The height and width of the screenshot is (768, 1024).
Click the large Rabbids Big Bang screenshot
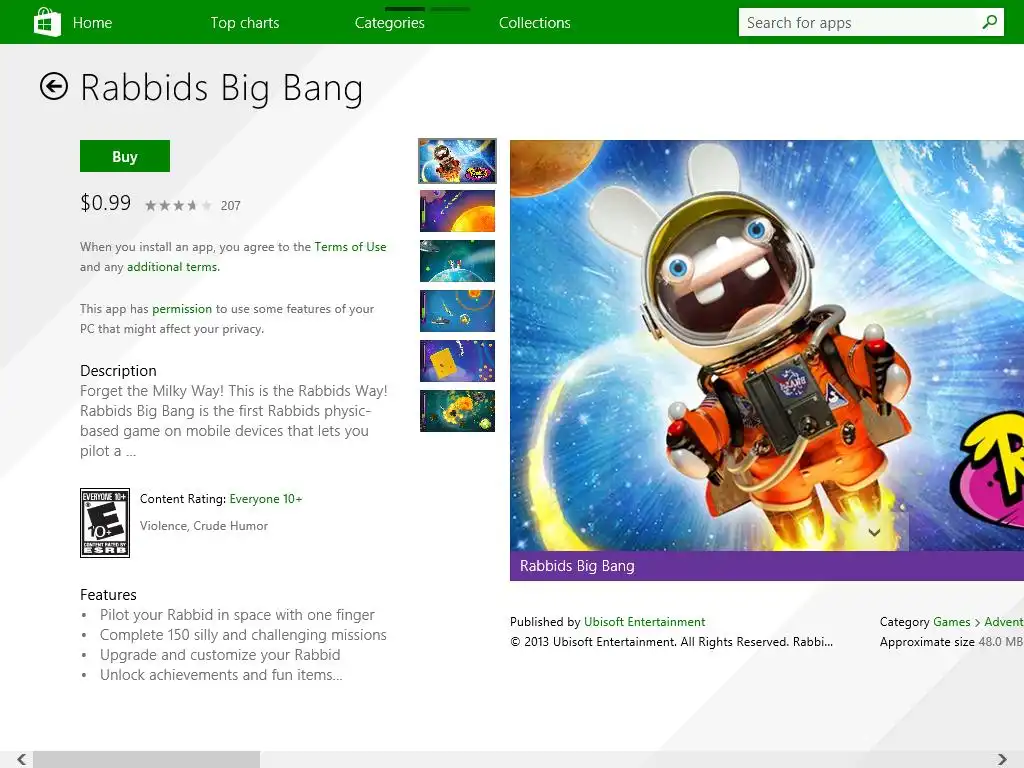[x=767, y=345]
